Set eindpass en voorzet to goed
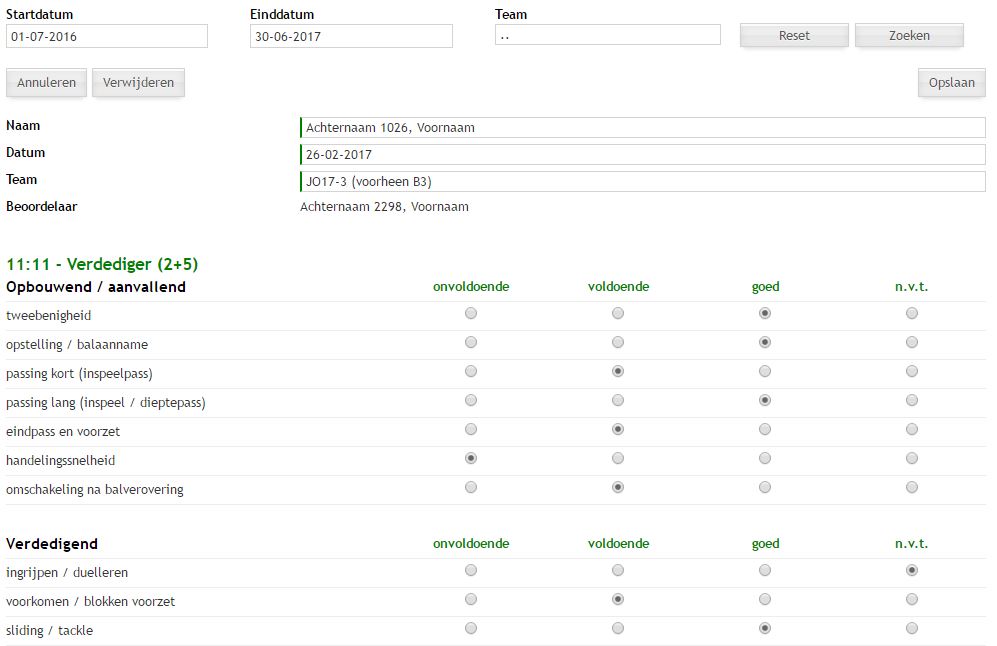This screenshot has height=646, width=997. pos(765,430)
